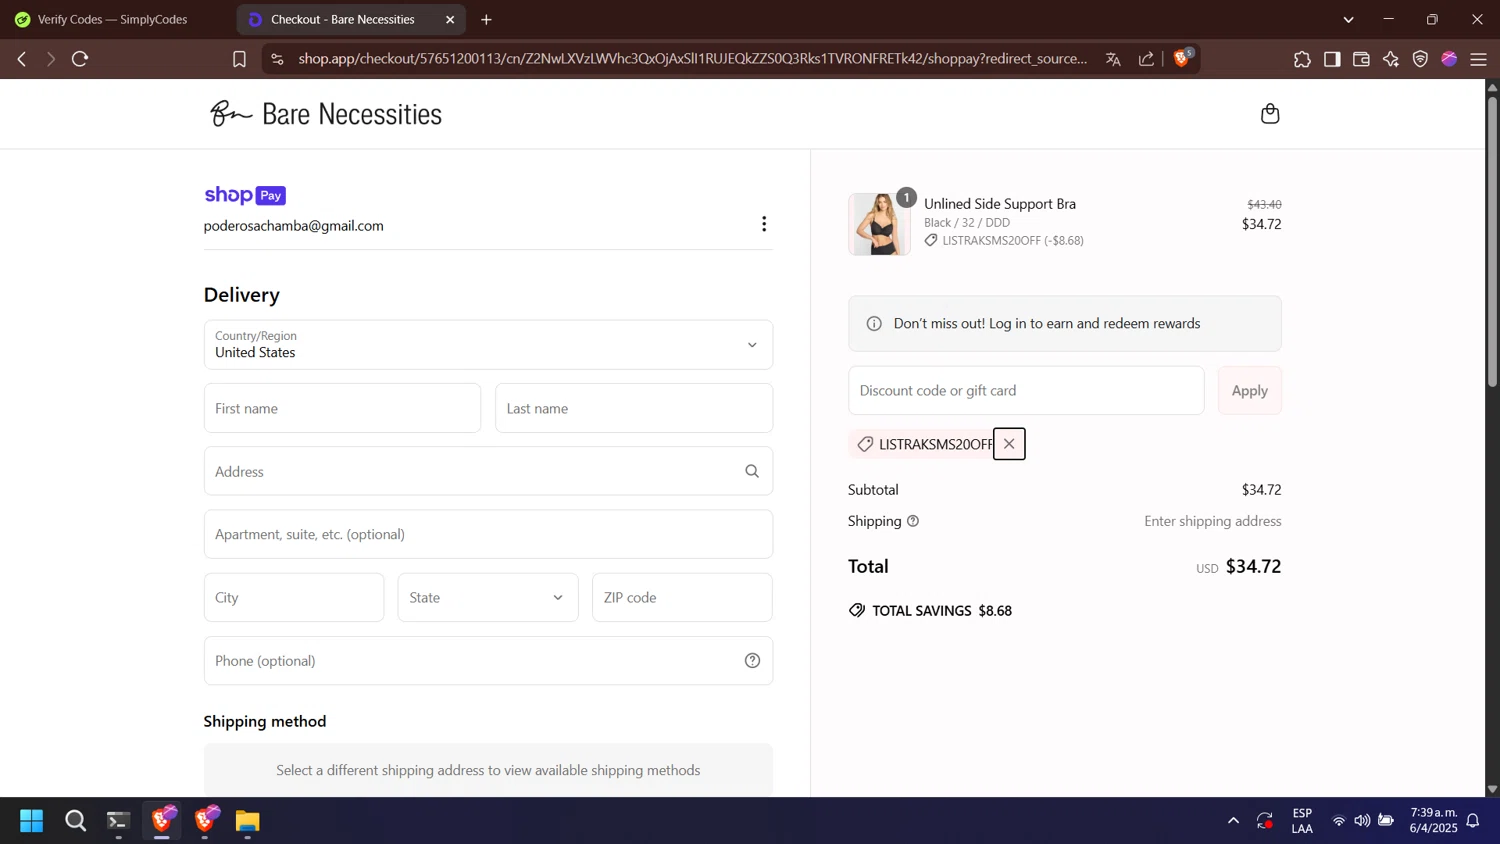The width and height of the screenshot is (1500, 844).
Task: Click the address search magnifier icon
Action: [x=752, y=471]
